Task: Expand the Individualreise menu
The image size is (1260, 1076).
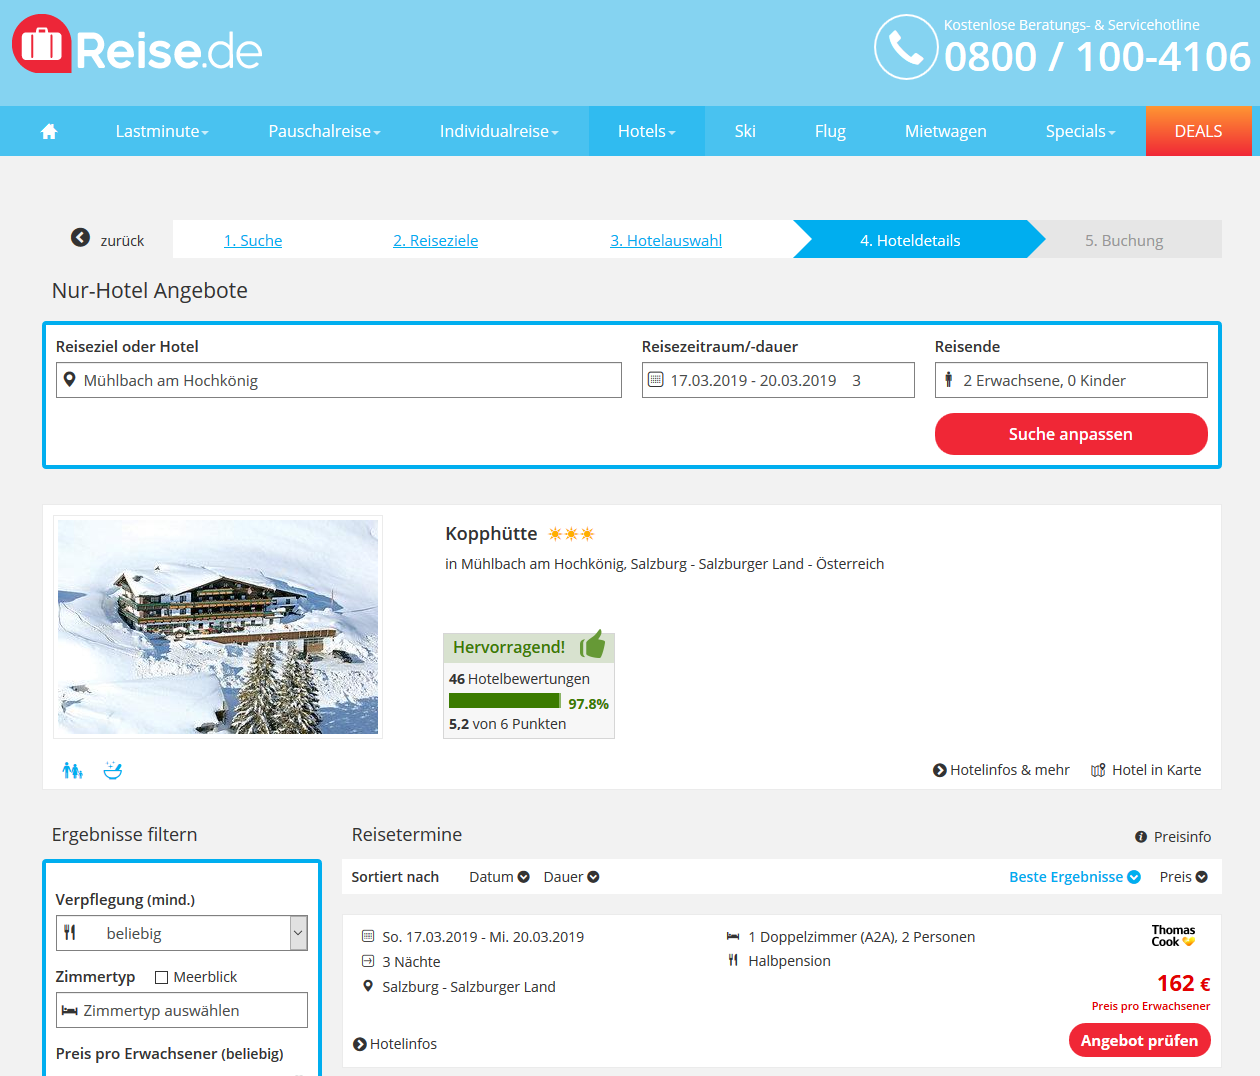Action: [x=499, y=131]
